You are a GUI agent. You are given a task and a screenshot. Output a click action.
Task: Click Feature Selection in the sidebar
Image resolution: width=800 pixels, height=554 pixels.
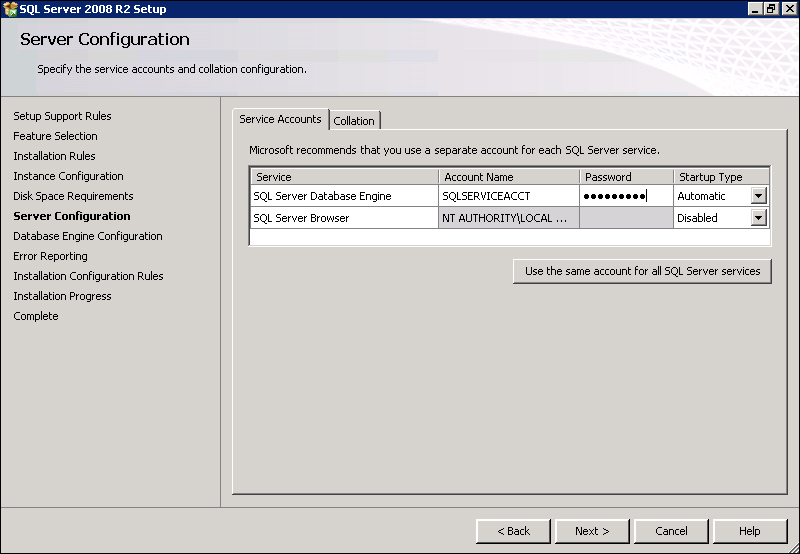[55, 136]
